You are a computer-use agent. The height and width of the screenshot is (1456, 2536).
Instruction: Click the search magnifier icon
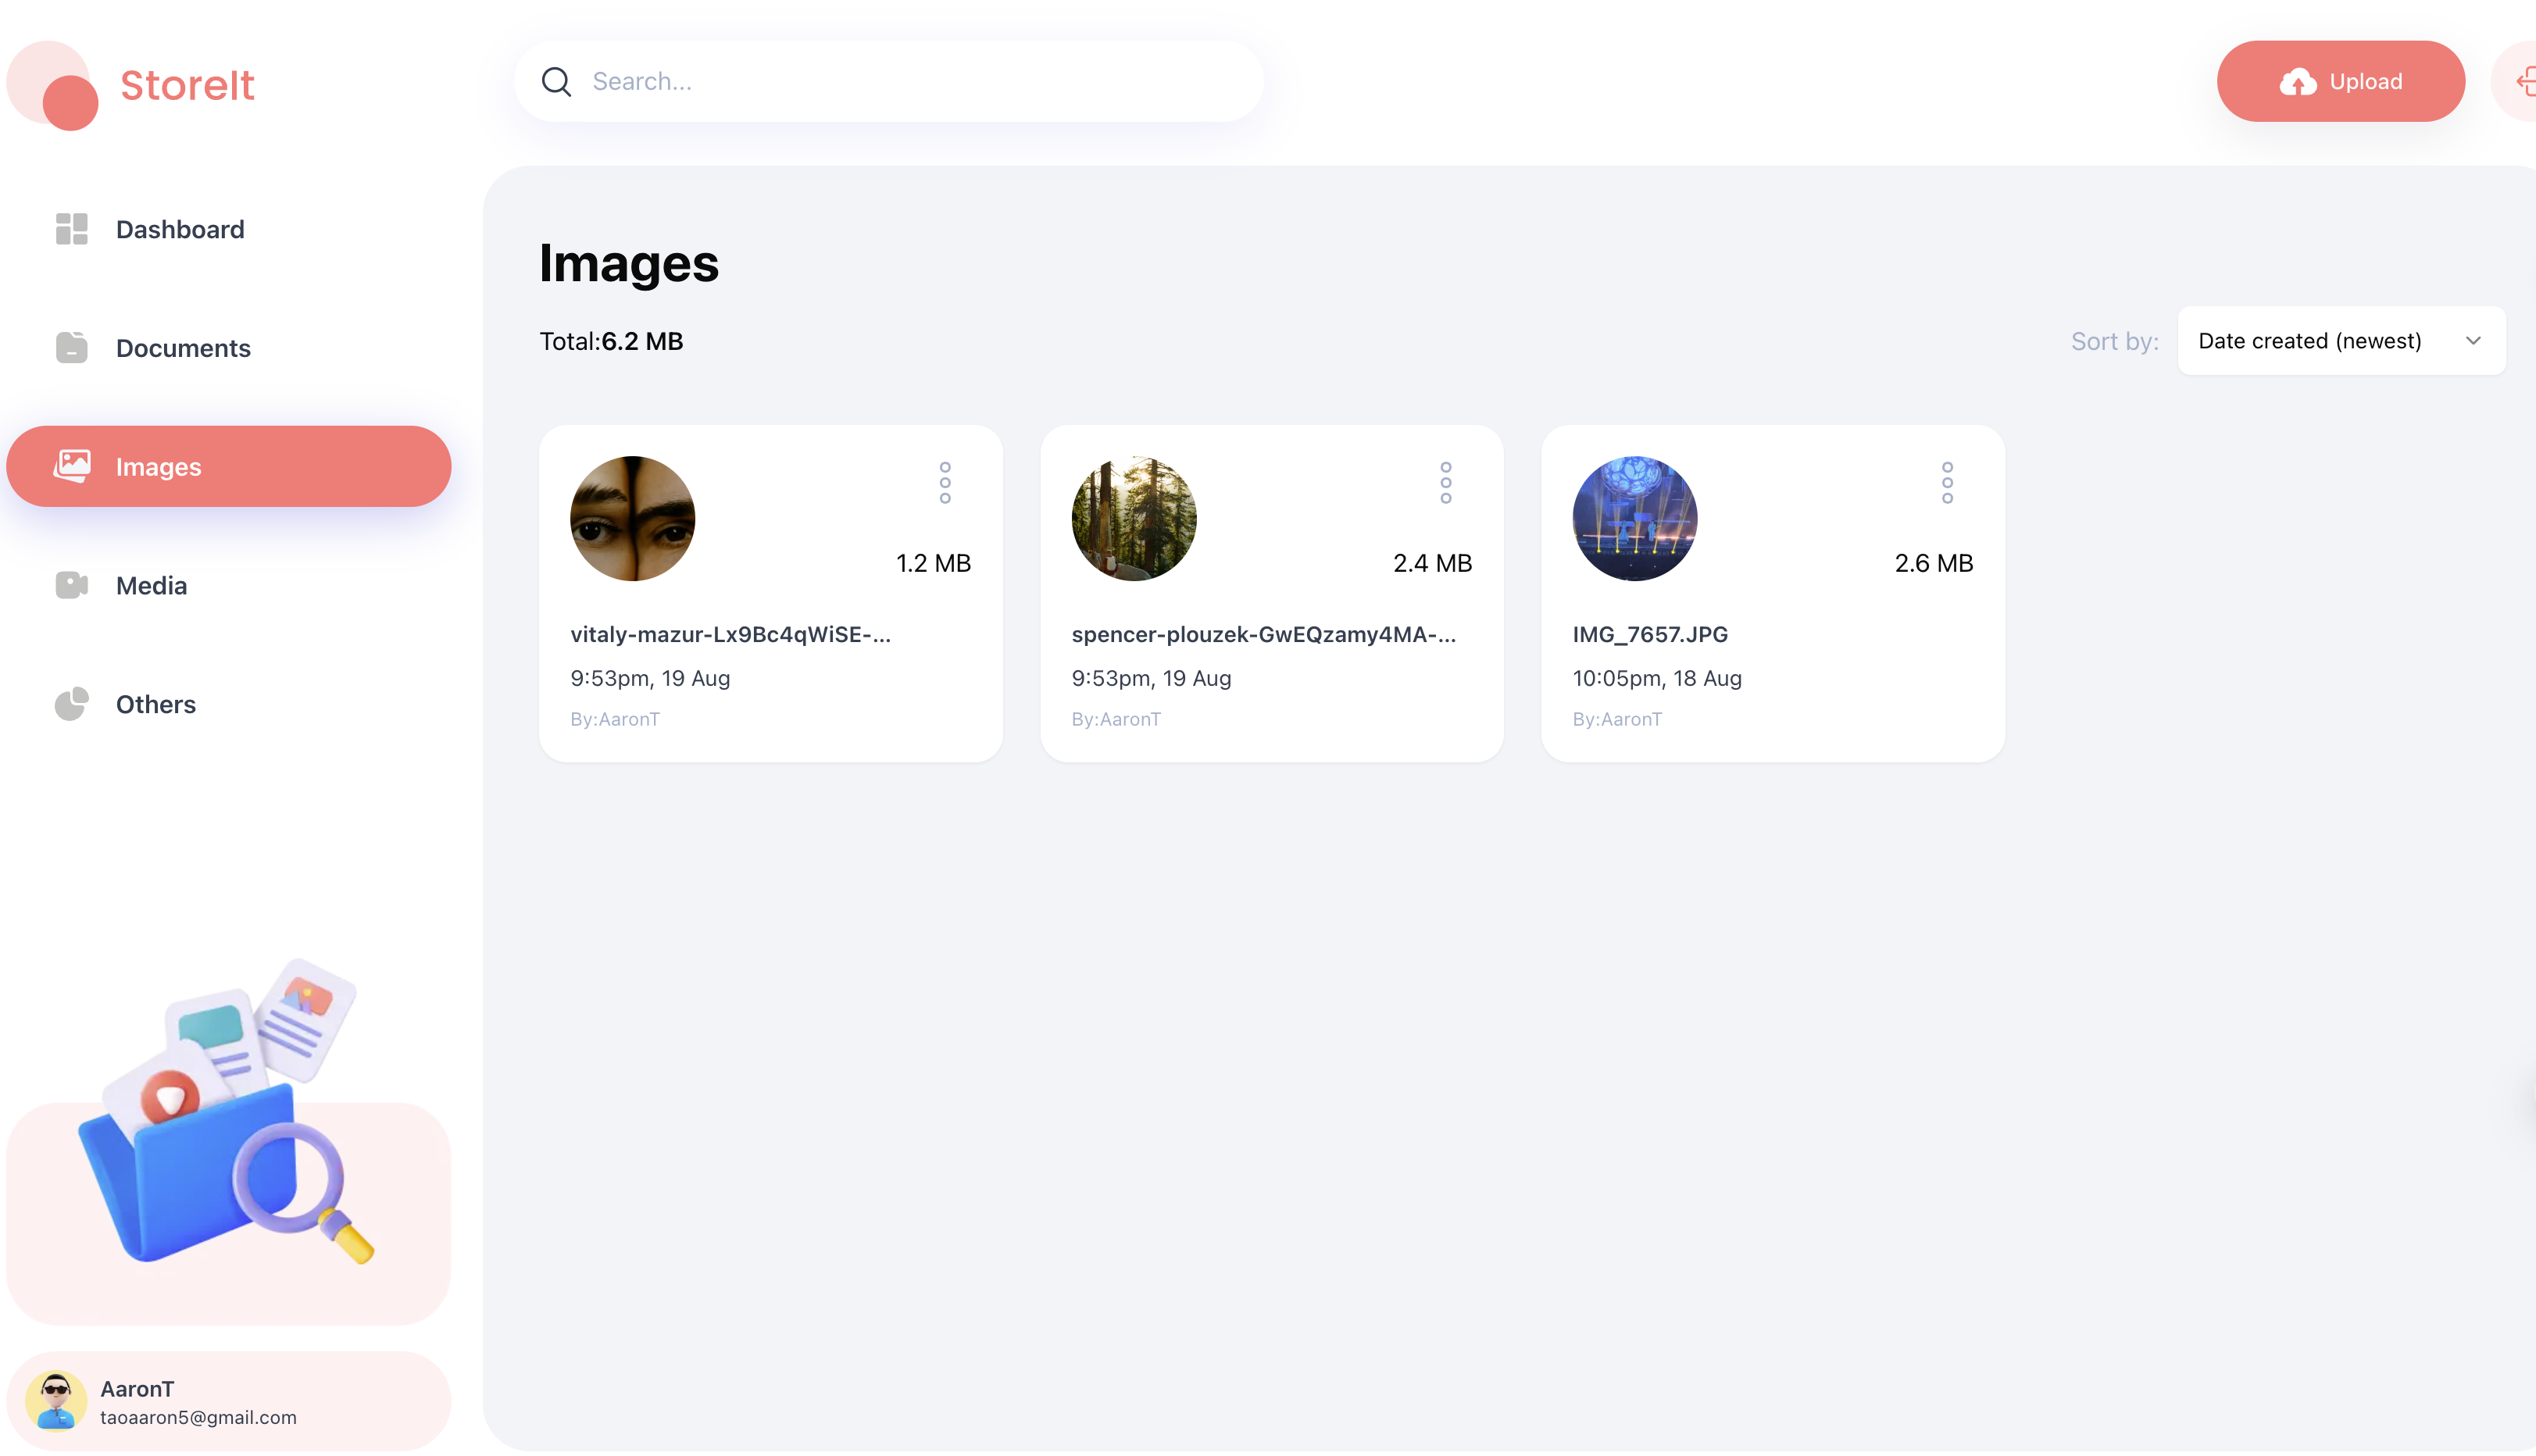(556, 82)
